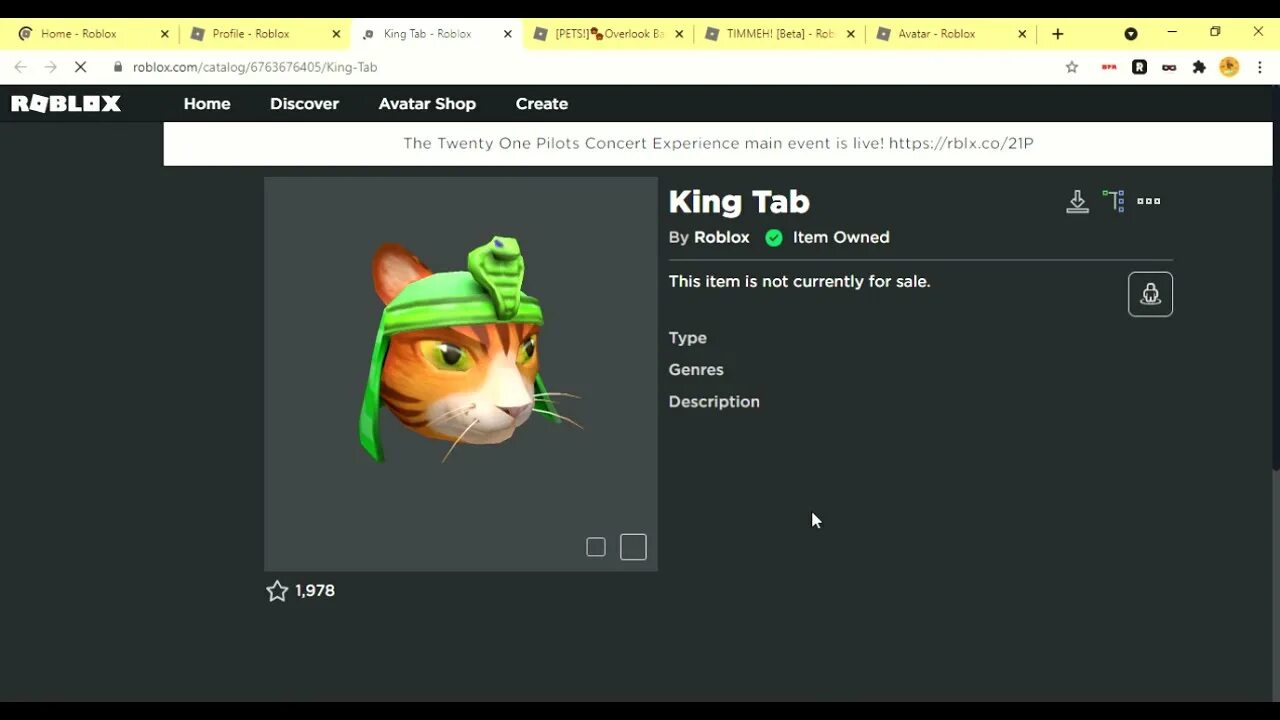Close the Home - Roblox tab
Viewport: 1280px width, 720px height.
pyautogui.click(x=165, y=34)
